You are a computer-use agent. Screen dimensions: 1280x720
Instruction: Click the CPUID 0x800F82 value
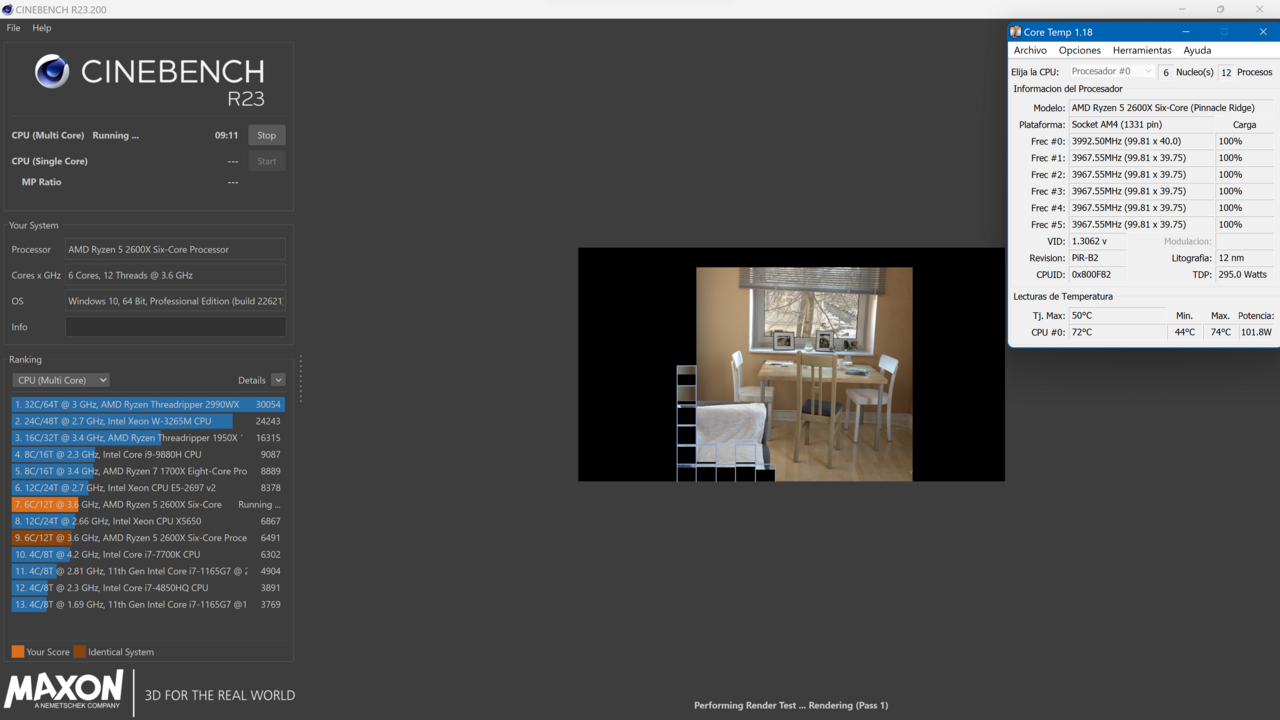(x=1097, y=275)
